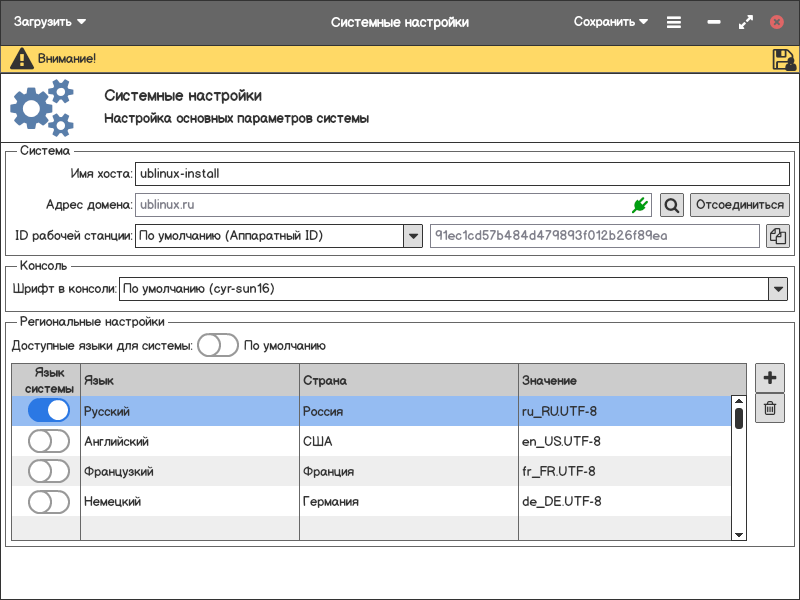Enable German as system language
This screenshot has height=600, width=800.
pos(49,501)
